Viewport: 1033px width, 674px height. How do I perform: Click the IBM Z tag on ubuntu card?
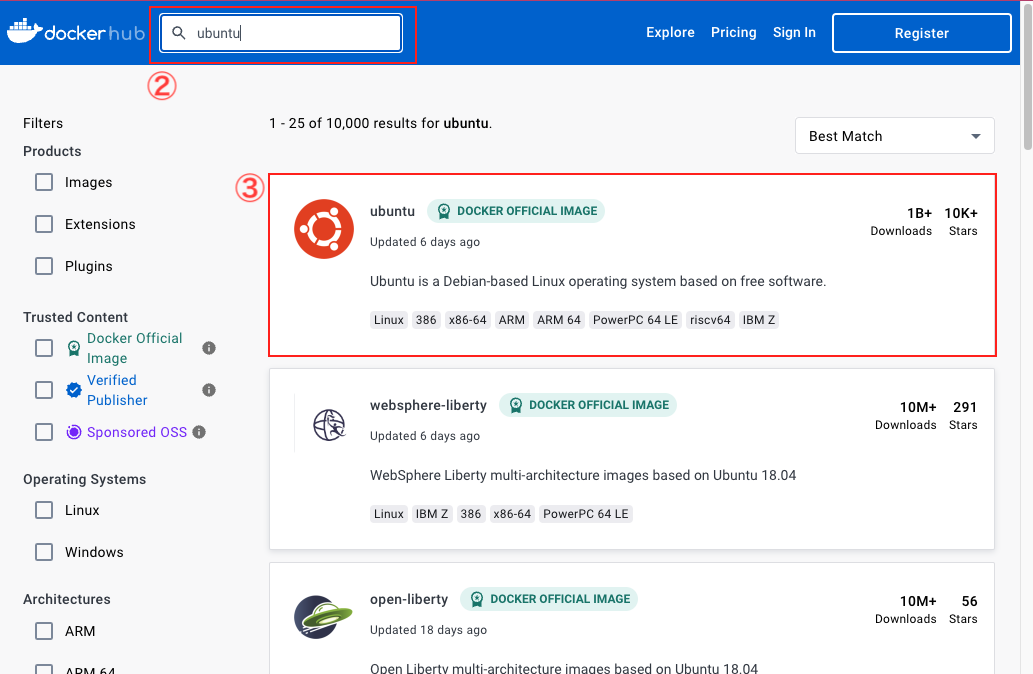tap(759, 320)
